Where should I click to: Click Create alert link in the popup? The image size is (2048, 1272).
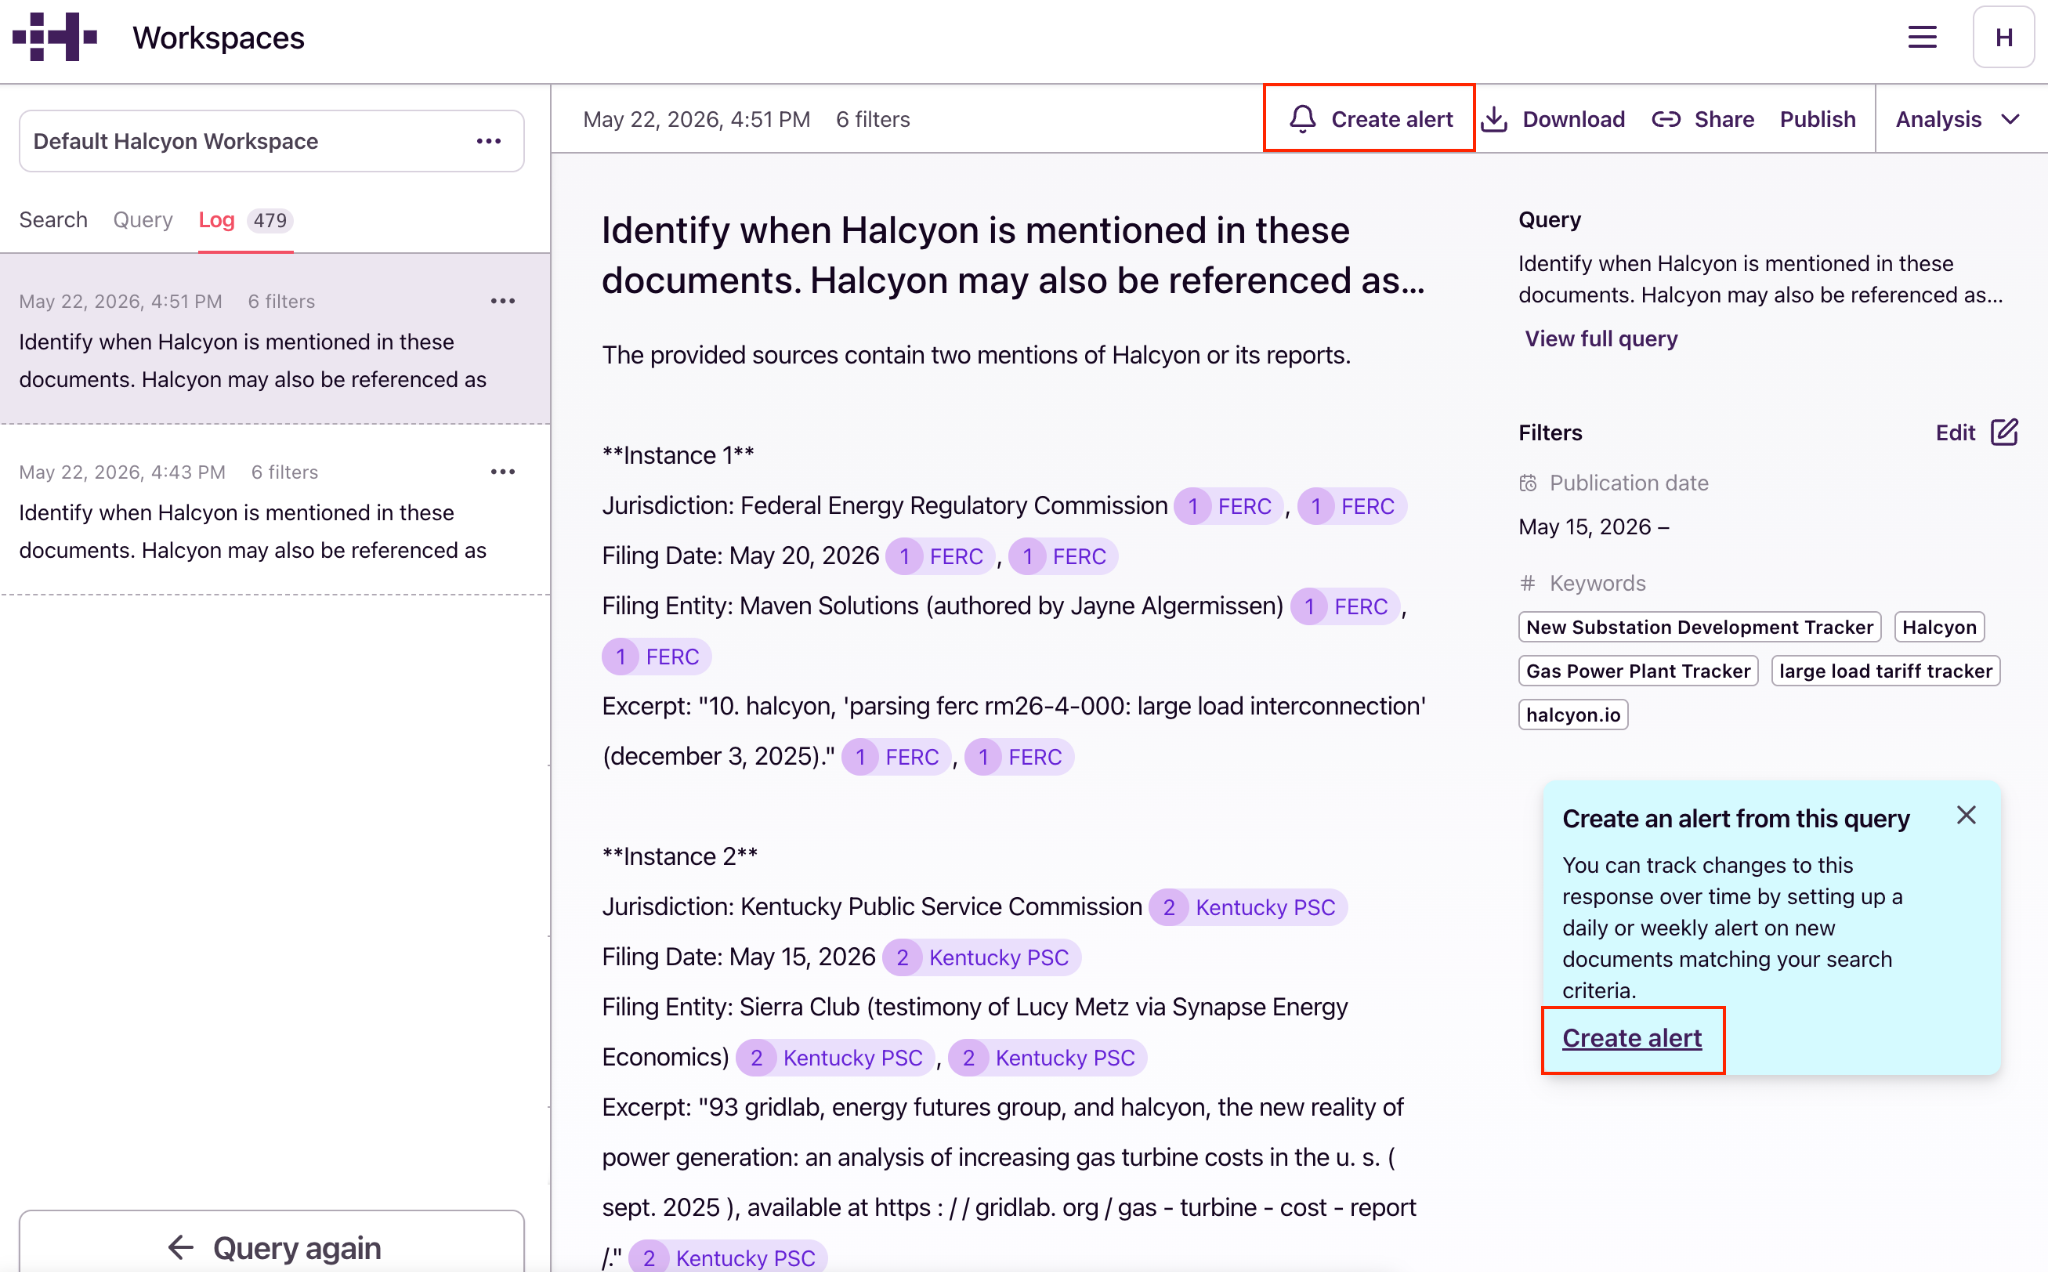coord(1632,1039)
